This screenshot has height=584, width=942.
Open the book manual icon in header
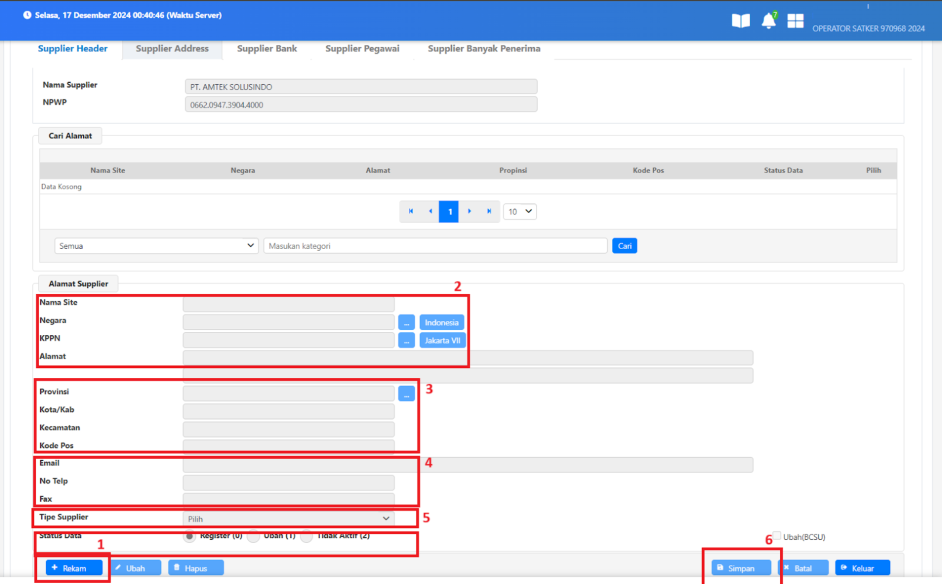(740, 21)
